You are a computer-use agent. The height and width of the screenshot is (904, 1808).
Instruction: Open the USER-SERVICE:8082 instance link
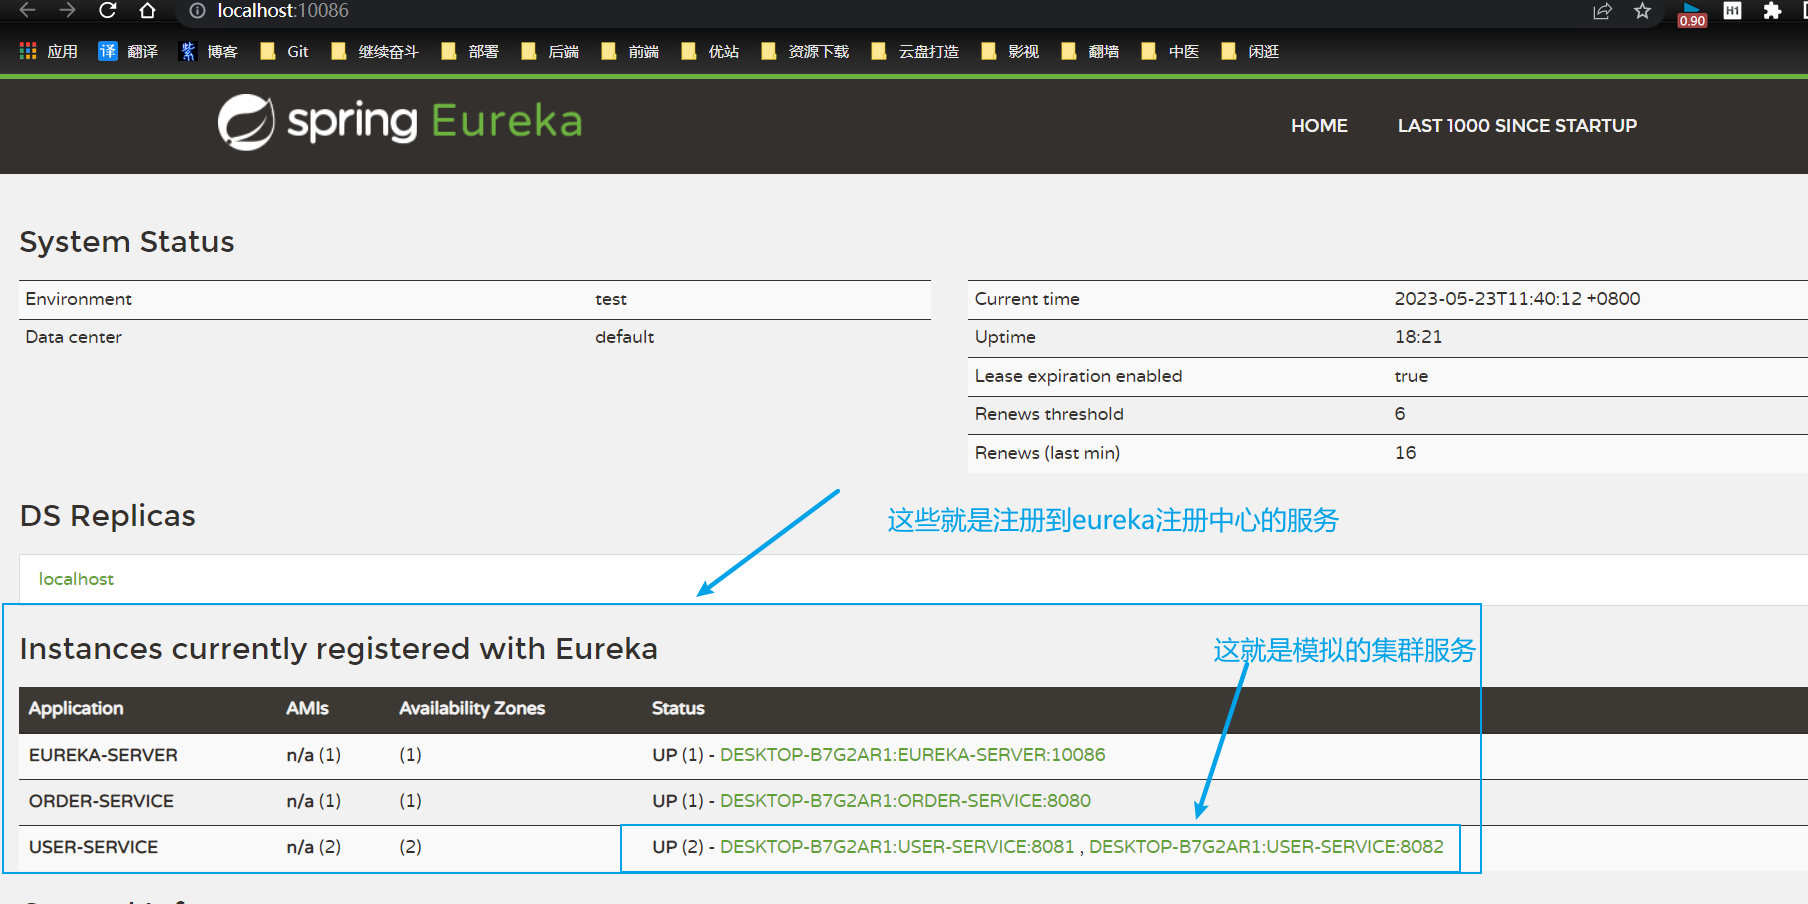(x=1266, y=847)
